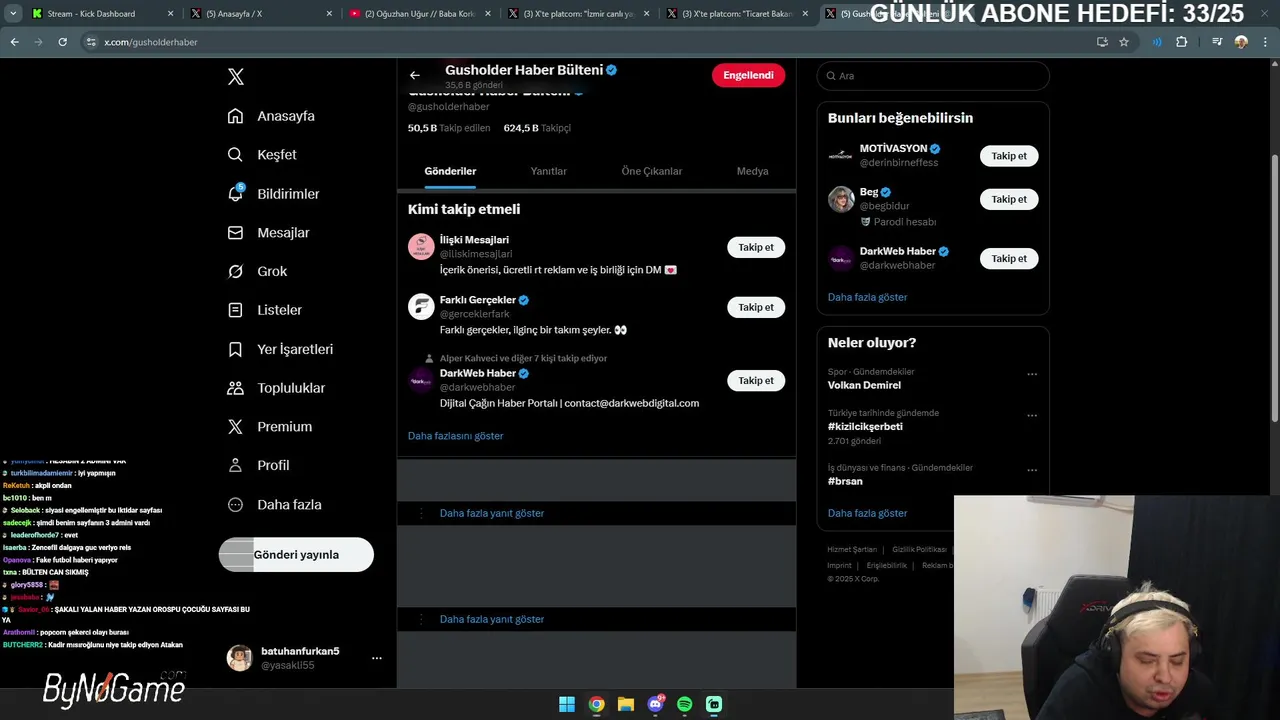1280x720 pixels.
Task: Follow İlişki Mesajları with Takip et
Action: coord(756,247)
